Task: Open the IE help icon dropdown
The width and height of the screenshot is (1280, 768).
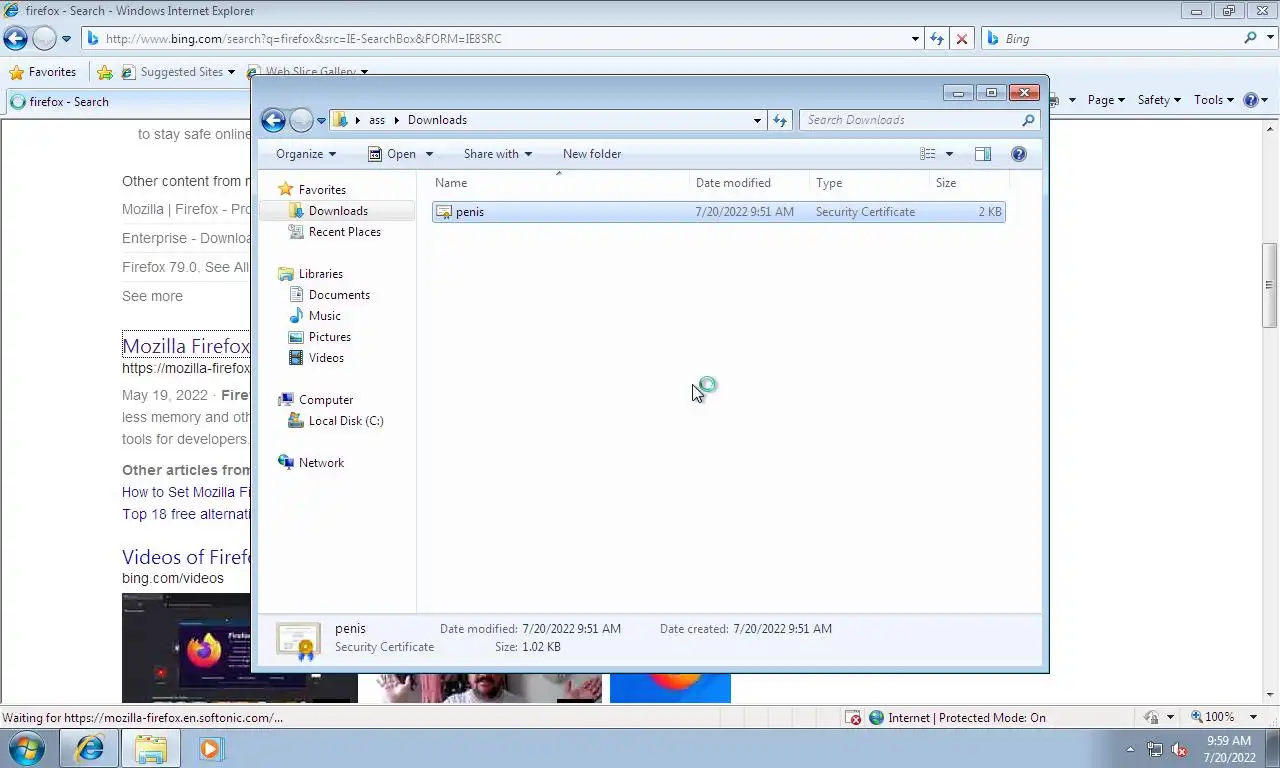Action: [x=1255, y=100]
